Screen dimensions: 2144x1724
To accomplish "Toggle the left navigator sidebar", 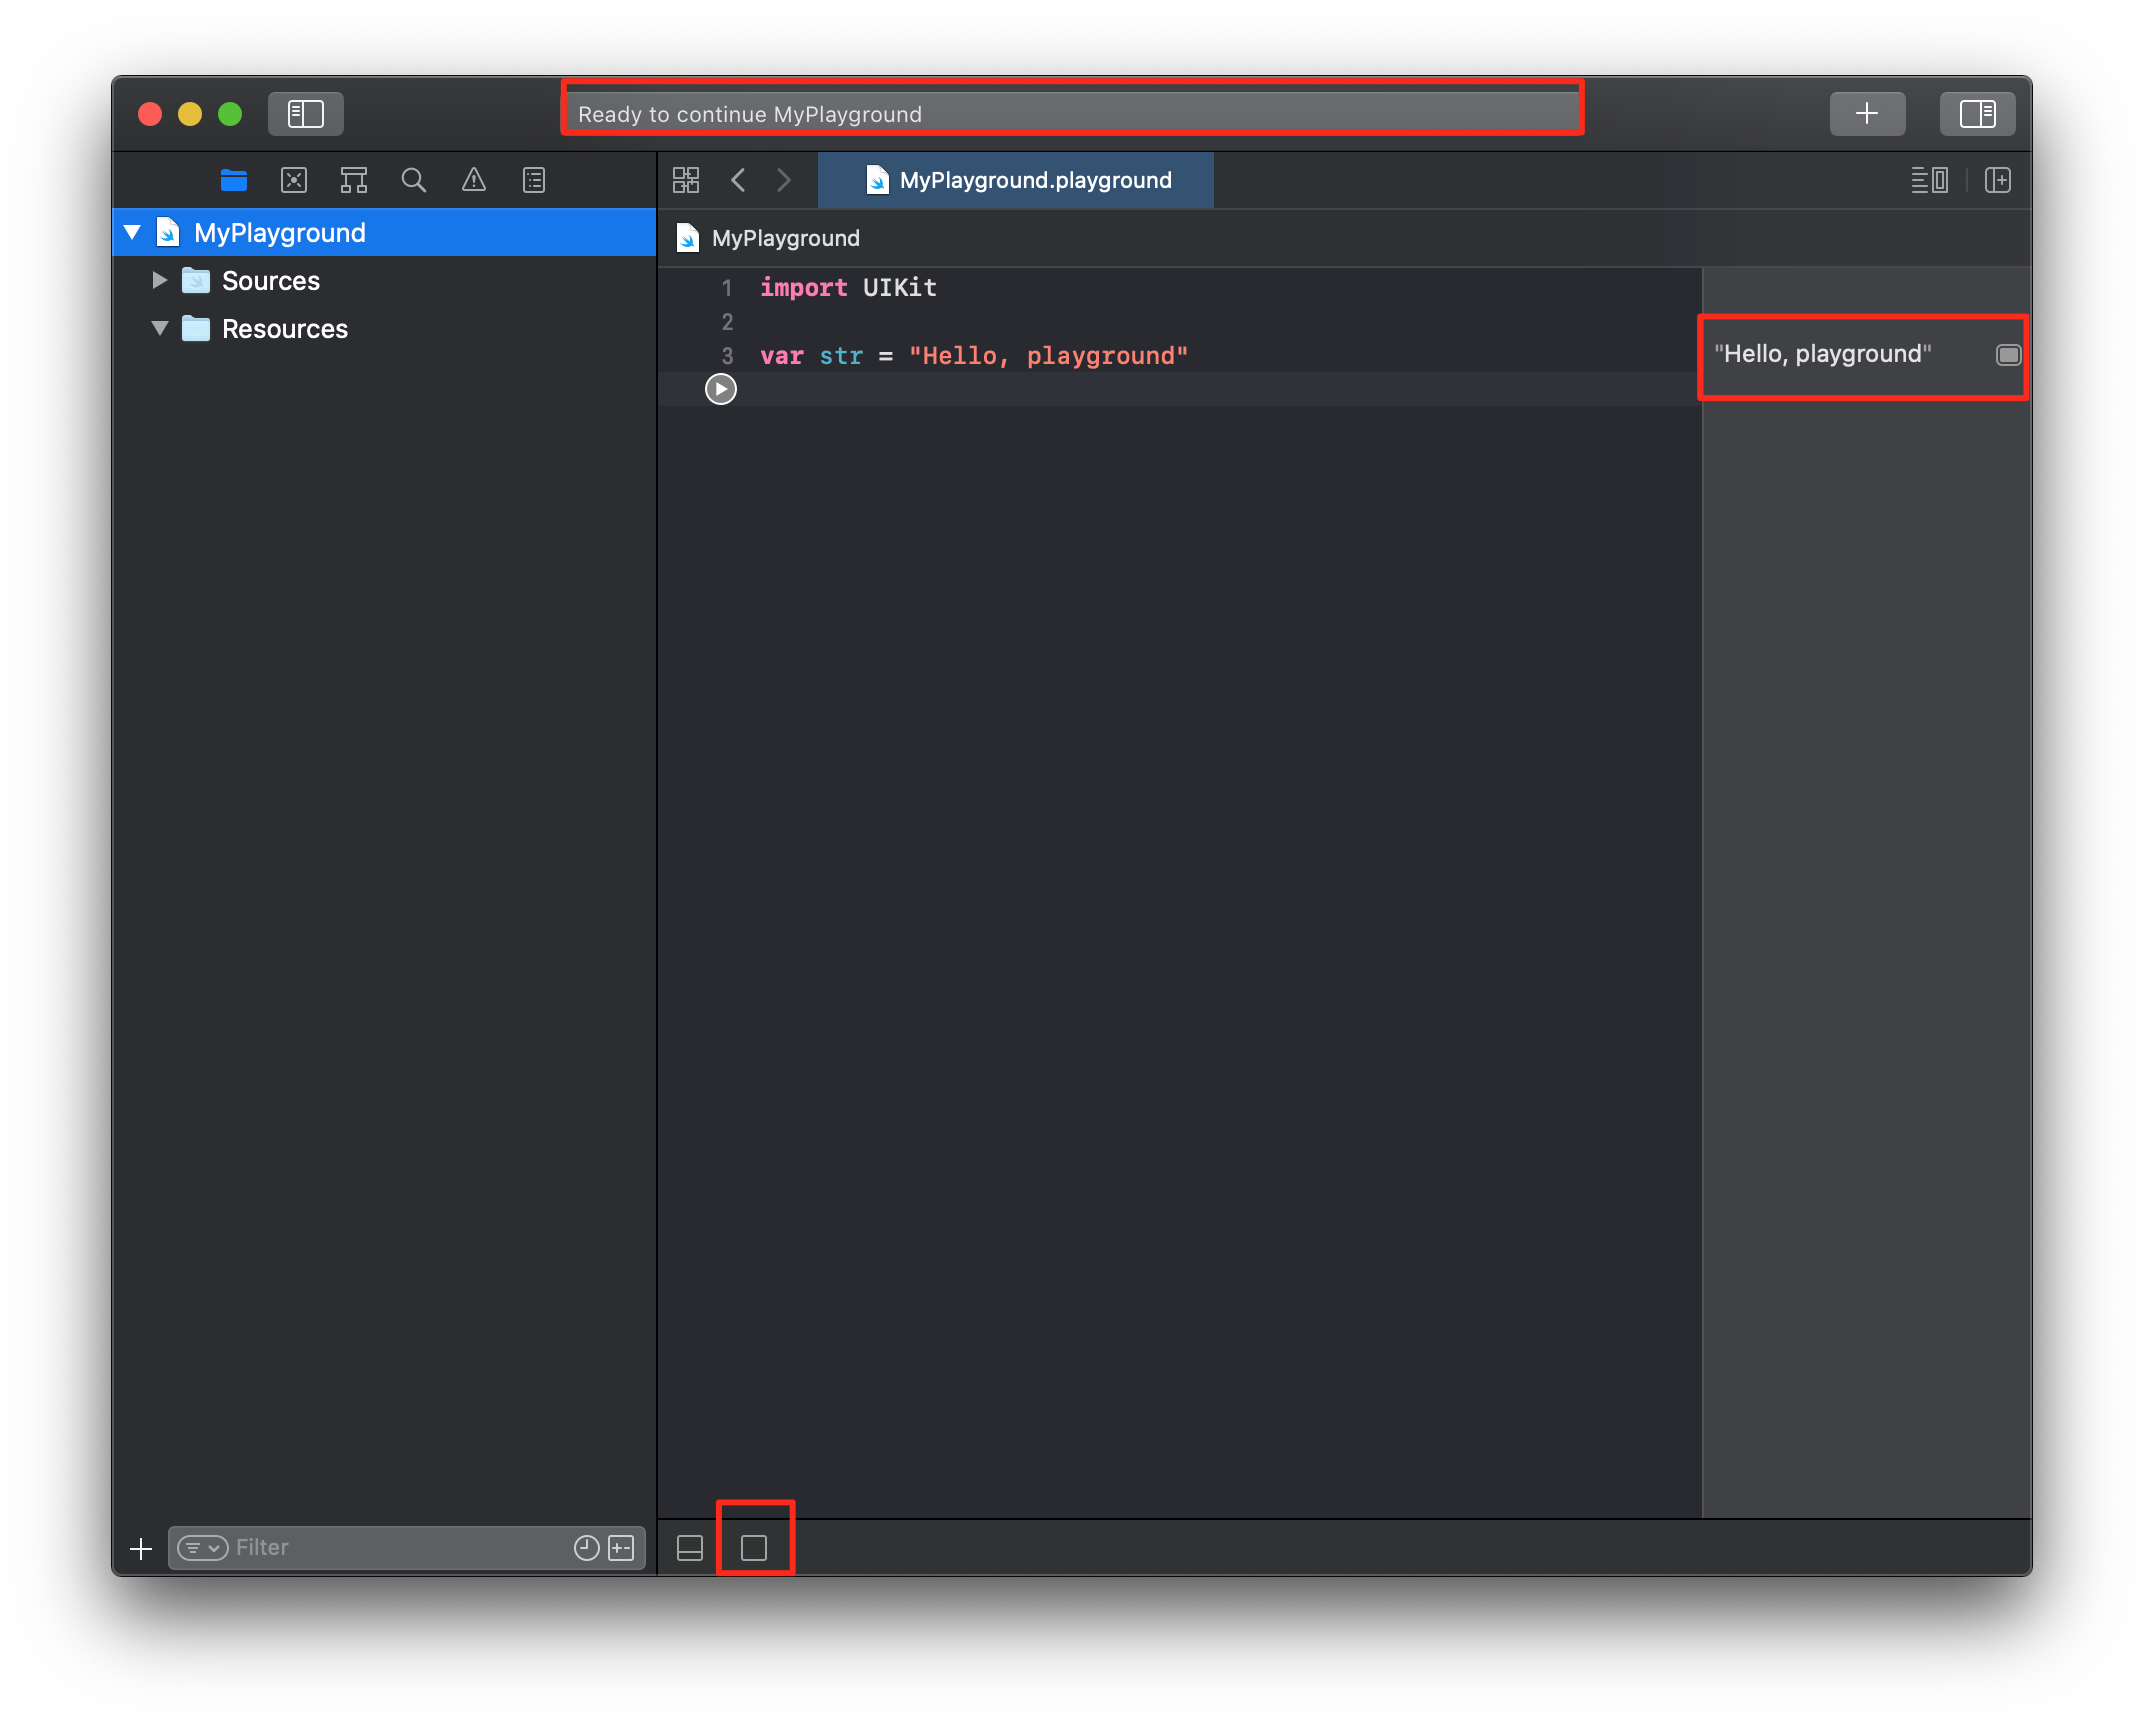I will pos(305,113).
